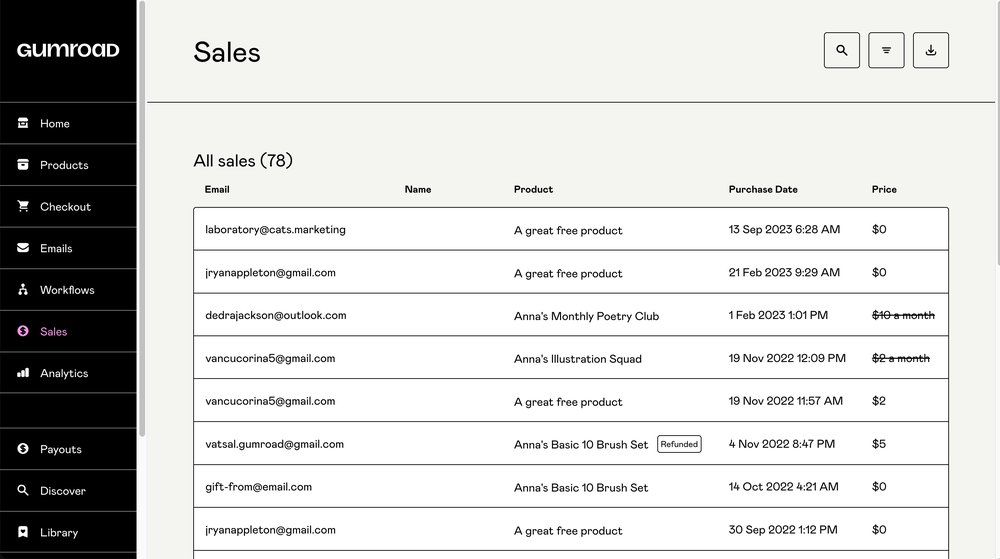Click the sidebar vertical scrollbar
The image size is (1000, 559).
[x=142, y=219]
